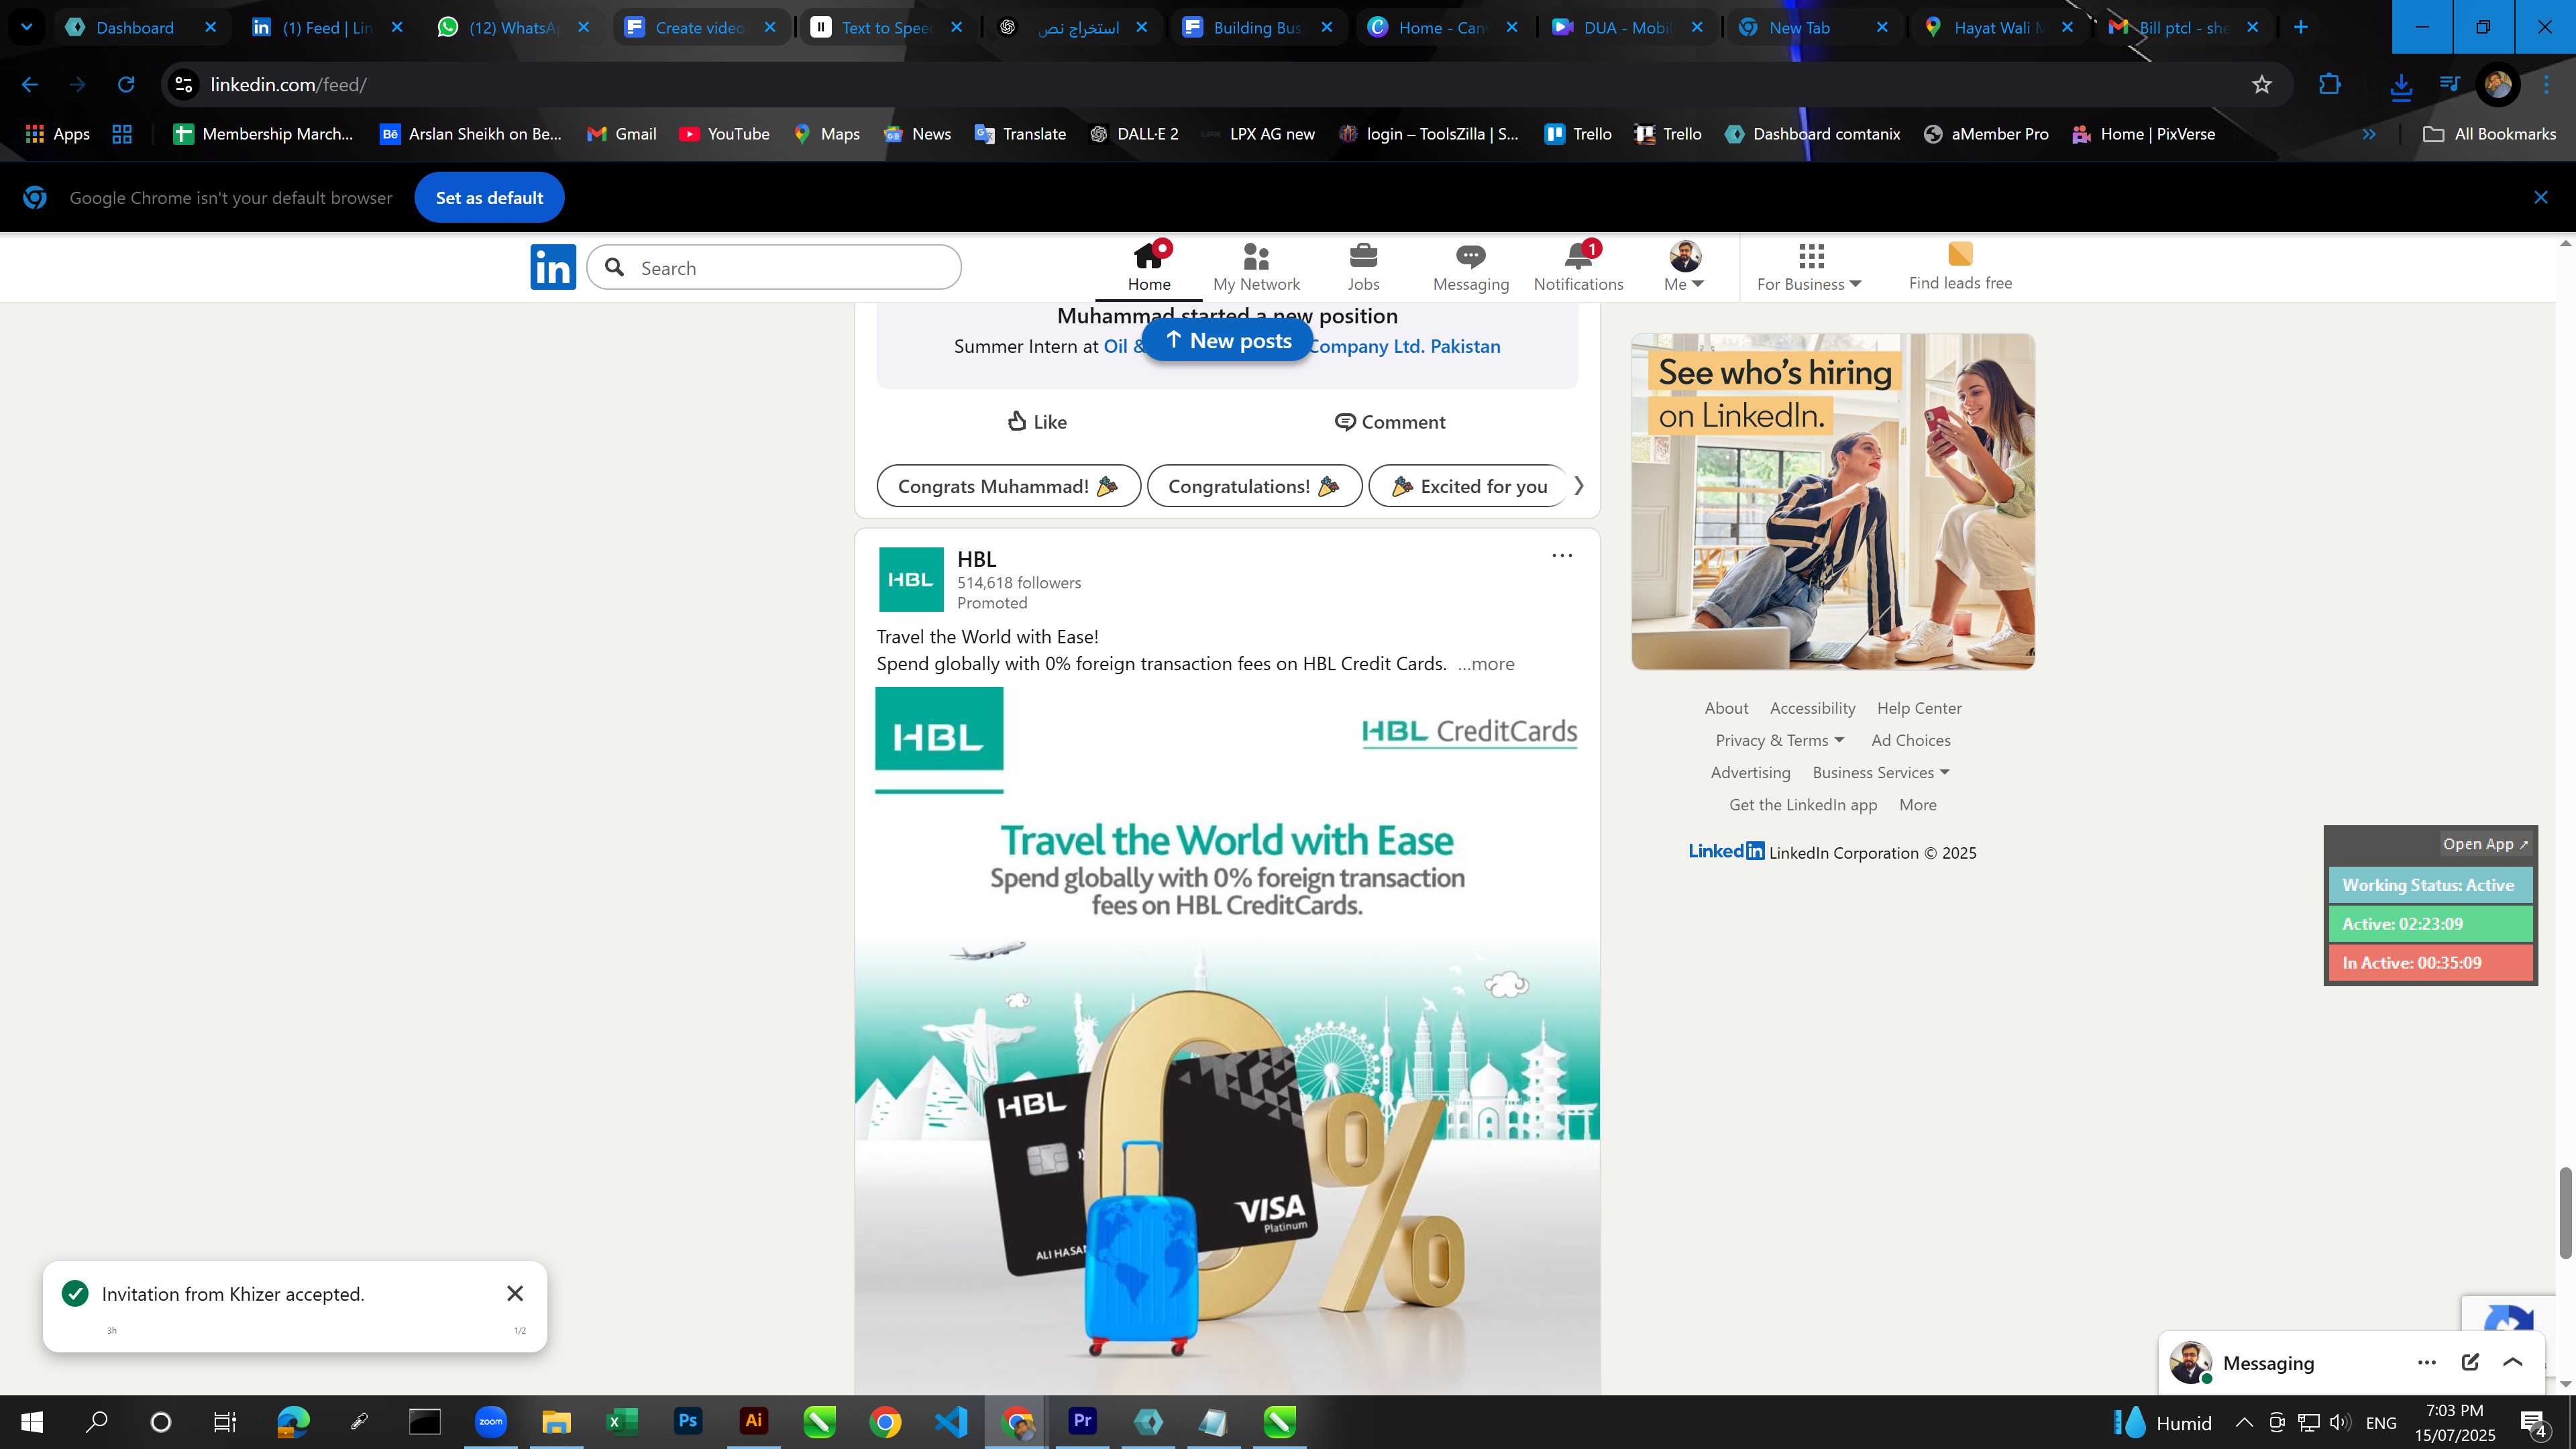2576x1449 pixels.
Task: Click the New posts button
Action: 1227,340
